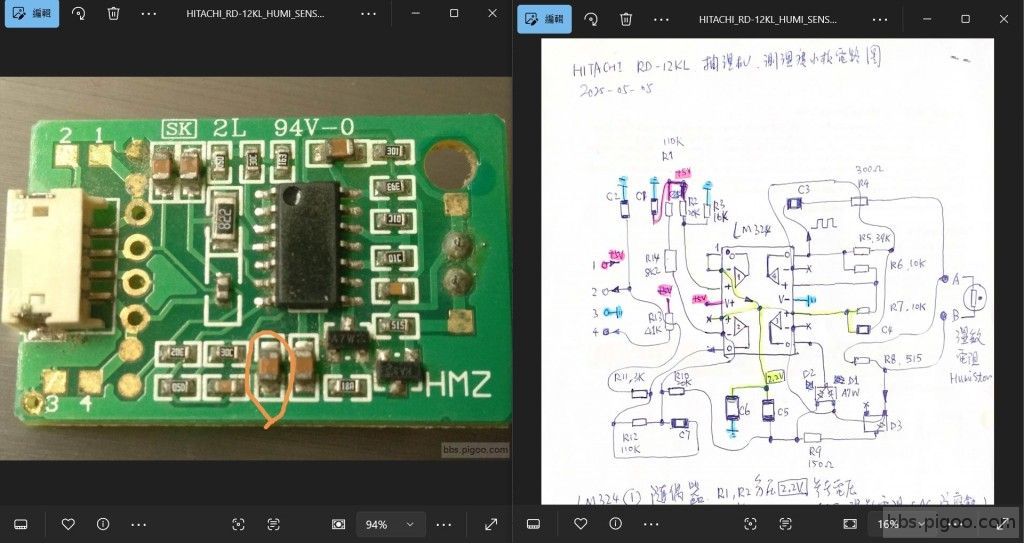Delete the PCB photo using trash icon
The height and width of the screenshot is (543, 1024).
pos(114,14)
